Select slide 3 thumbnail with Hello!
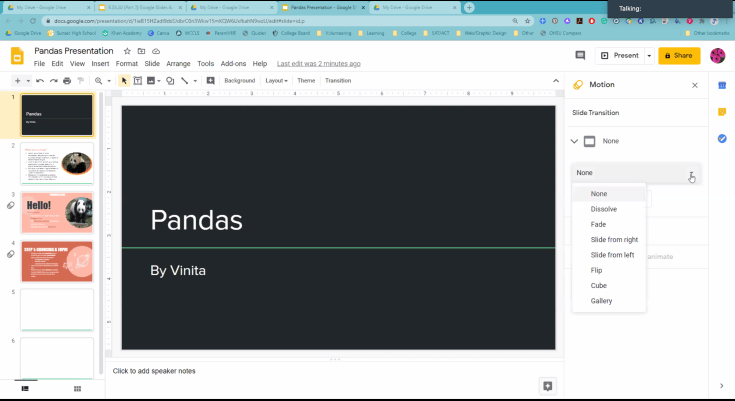This screenshot has height=401, width=735. (x=57, y=210)
